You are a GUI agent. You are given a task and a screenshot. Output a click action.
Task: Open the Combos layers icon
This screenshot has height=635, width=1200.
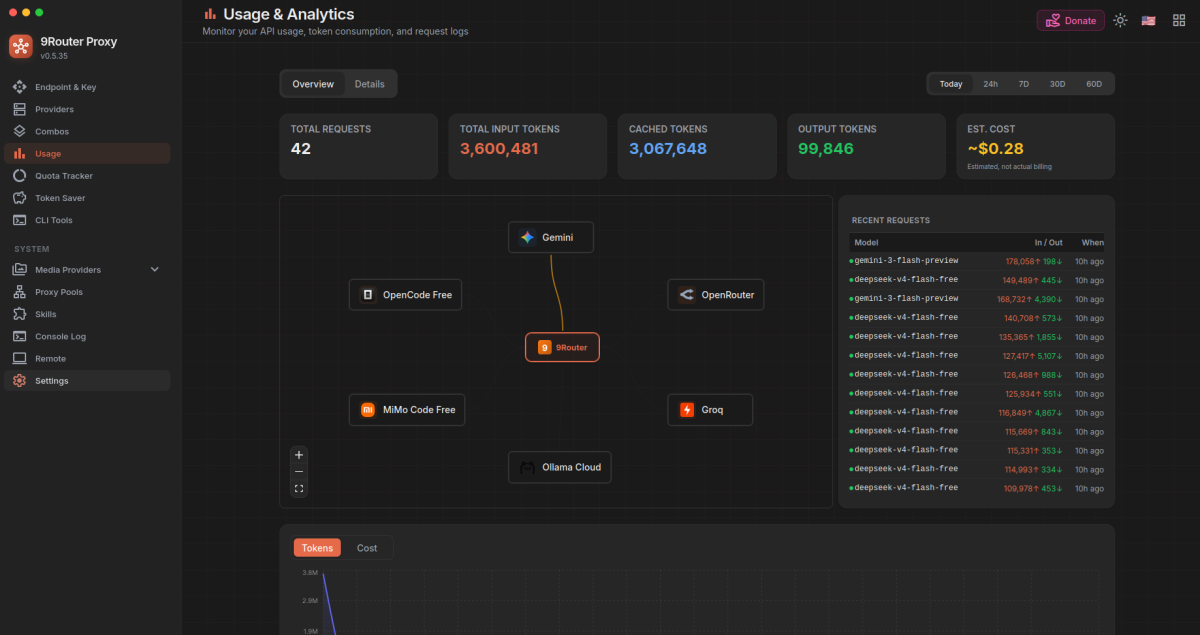click(x=19, y=131)
